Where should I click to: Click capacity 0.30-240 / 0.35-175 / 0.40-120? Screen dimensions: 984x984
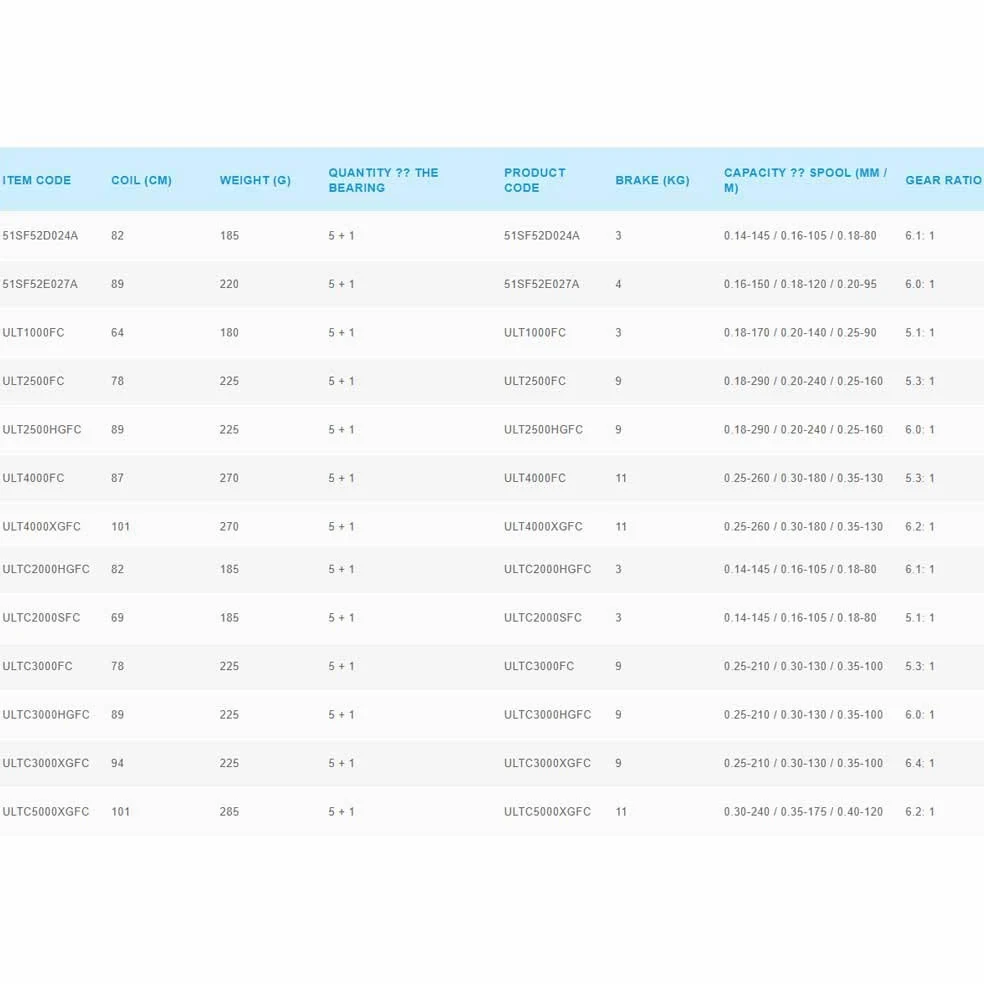(803, 811)
